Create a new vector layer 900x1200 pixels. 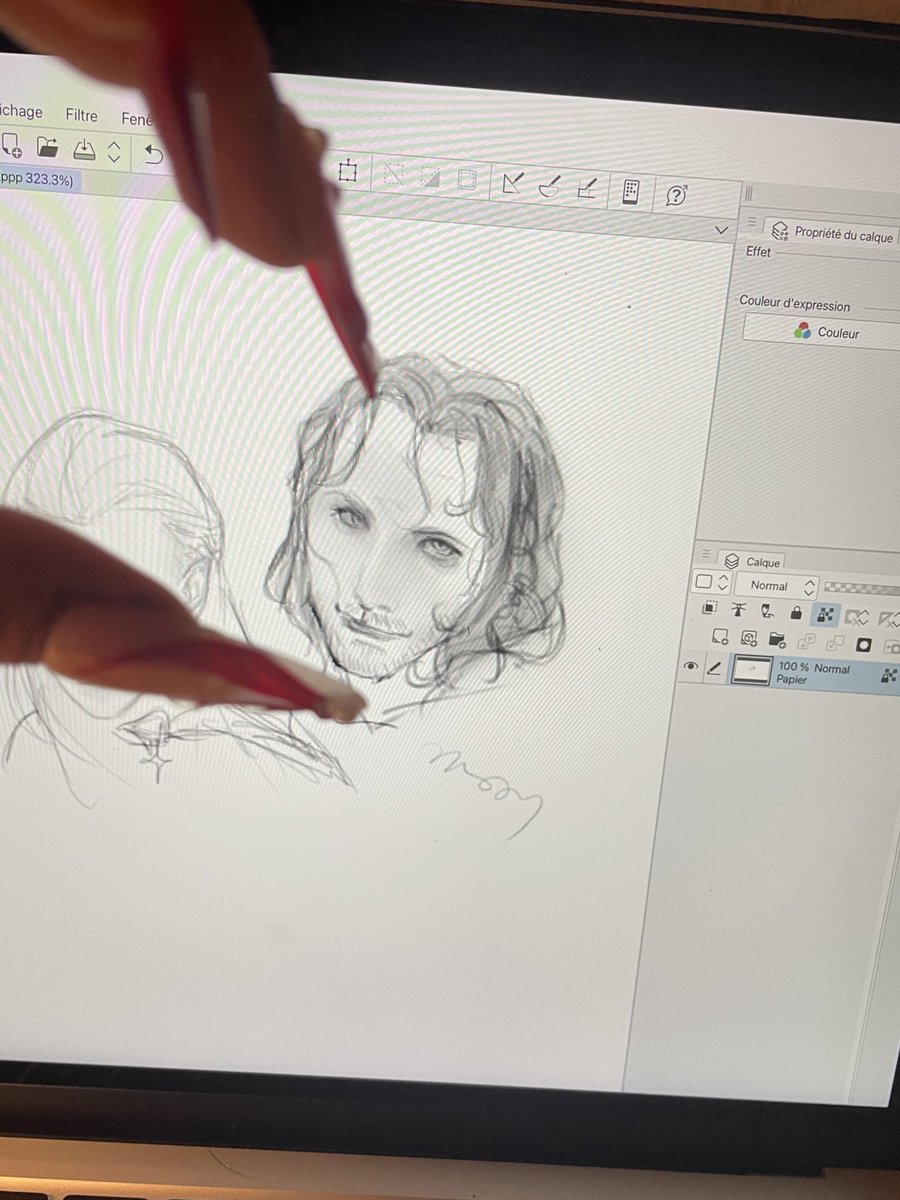747,638
